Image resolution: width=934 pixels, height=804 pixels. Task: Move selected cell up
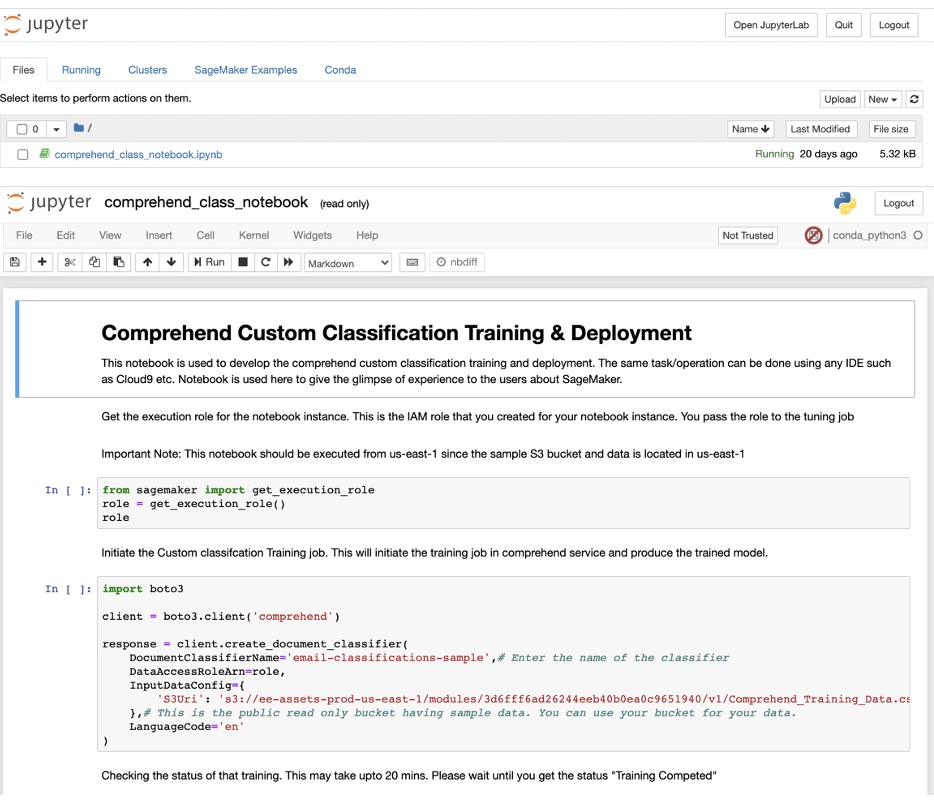pos(147,262)
